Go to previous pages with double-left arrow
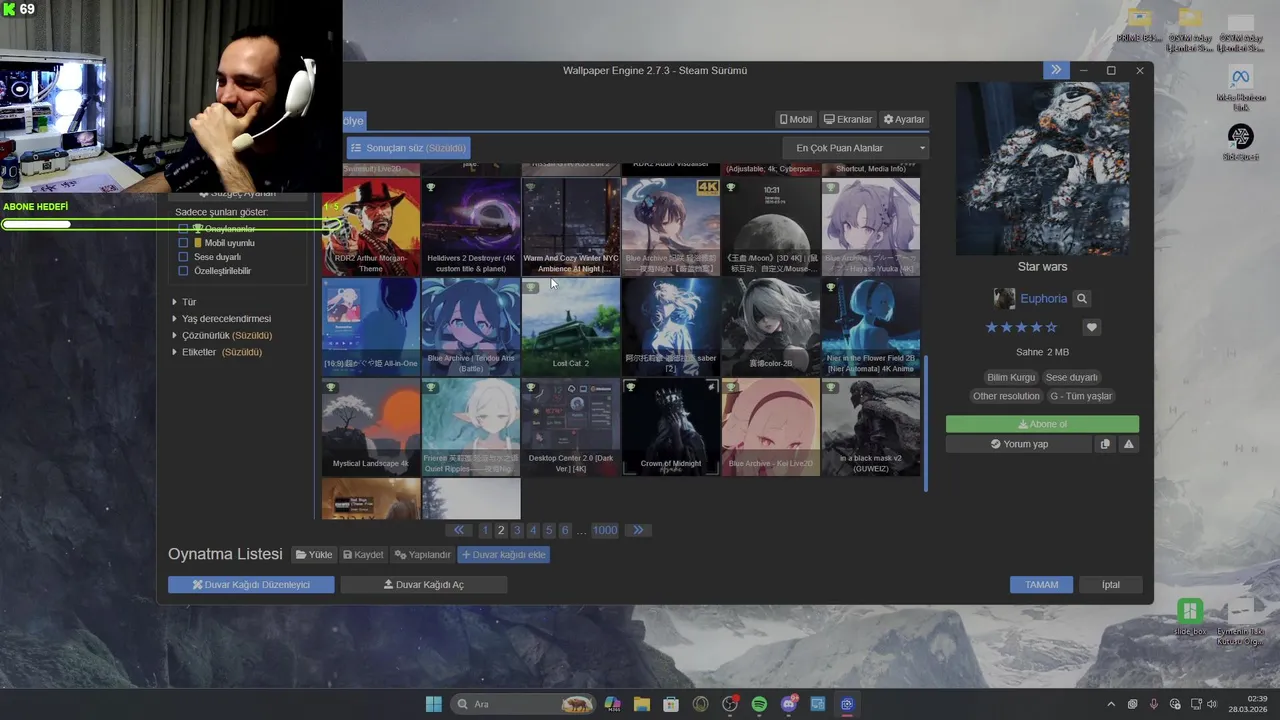This screenshot has width=1280, height=720. click(x=459, y=530)
